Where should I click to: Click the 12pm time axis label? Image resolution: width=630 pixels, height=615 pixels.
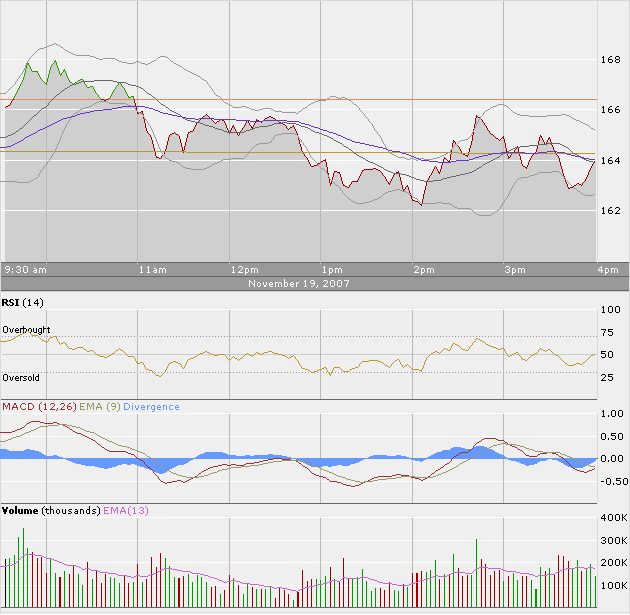tap(243, 270)
